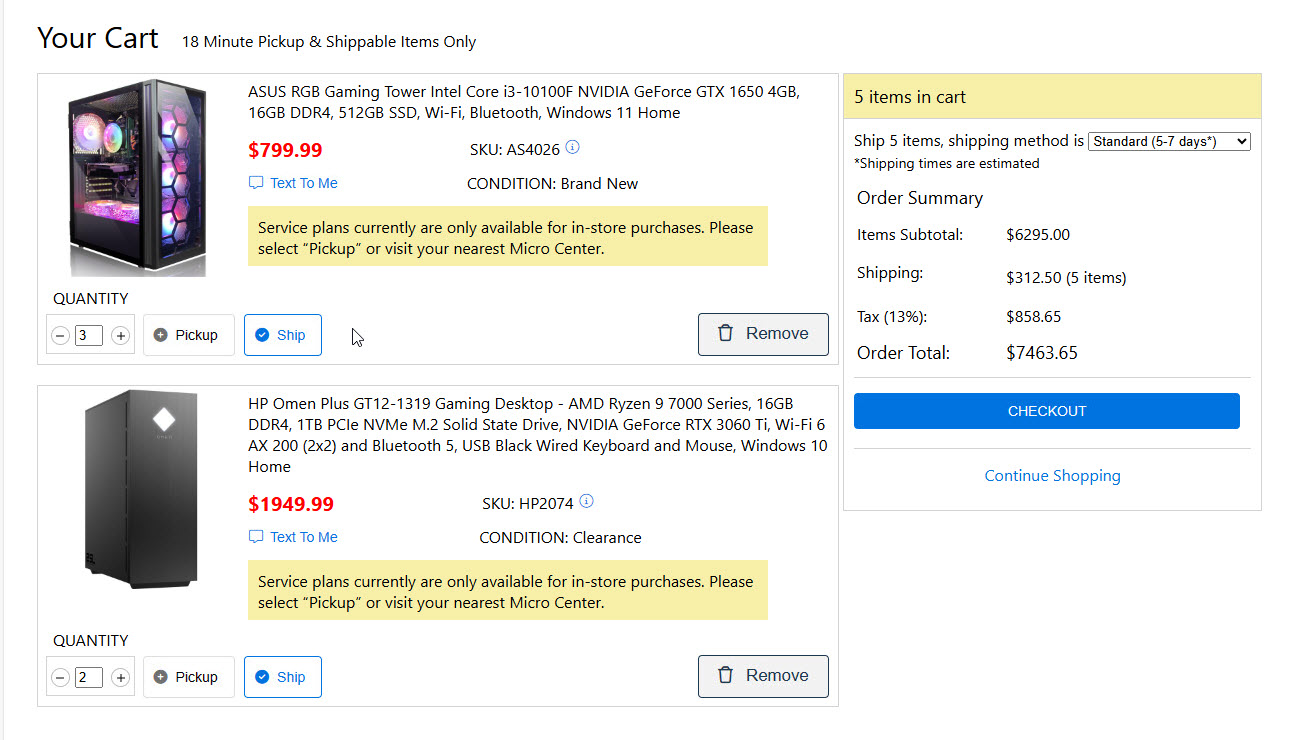Screen dimensions: 1298x740
Task: Decrease quantity of HP Omen desktop
Action: click(60, 678)
